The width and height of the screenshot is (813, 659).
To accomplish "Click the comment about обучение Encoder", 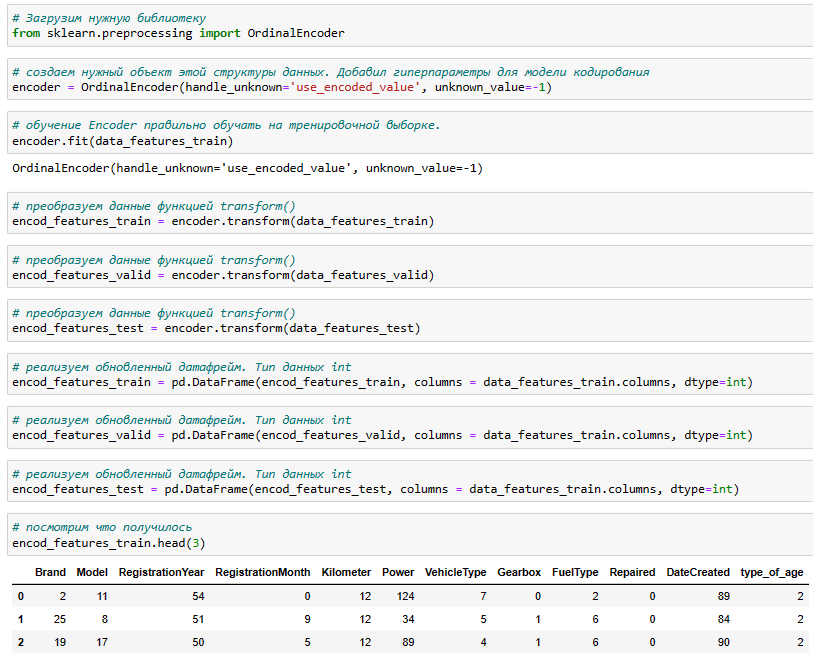I will tap(226, 125).
